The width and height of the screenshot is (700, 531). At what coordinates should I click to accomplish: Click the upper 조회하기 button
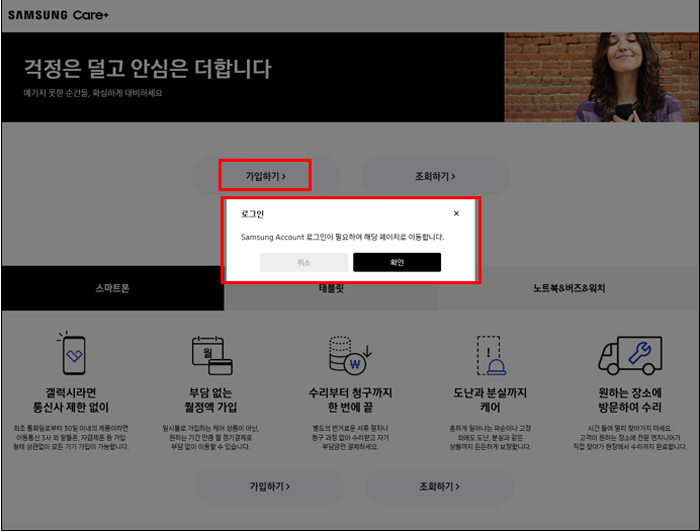(x=435, y=176)
